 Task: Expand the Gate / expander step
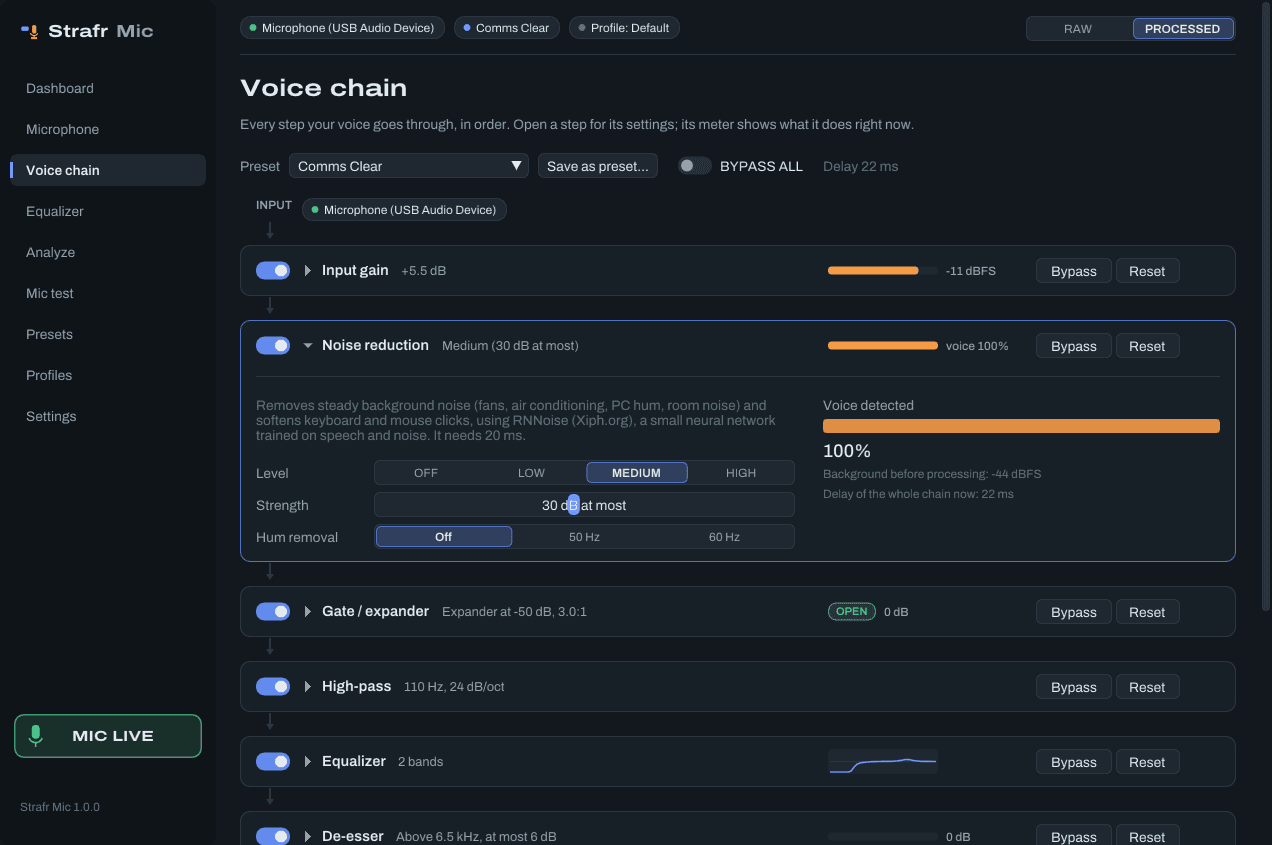point(308,612)
